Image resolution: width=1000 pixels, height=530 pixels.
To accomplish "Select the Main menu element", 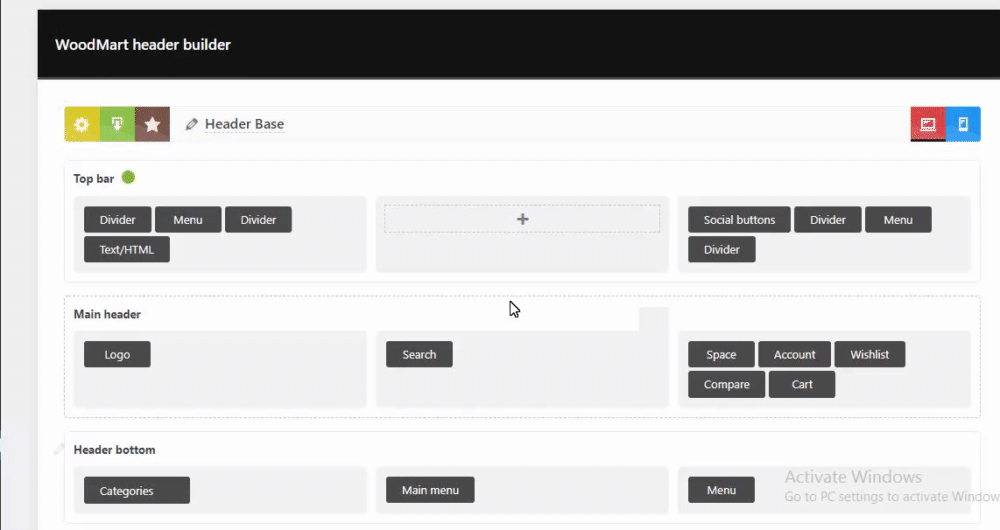I will (430, 490).
